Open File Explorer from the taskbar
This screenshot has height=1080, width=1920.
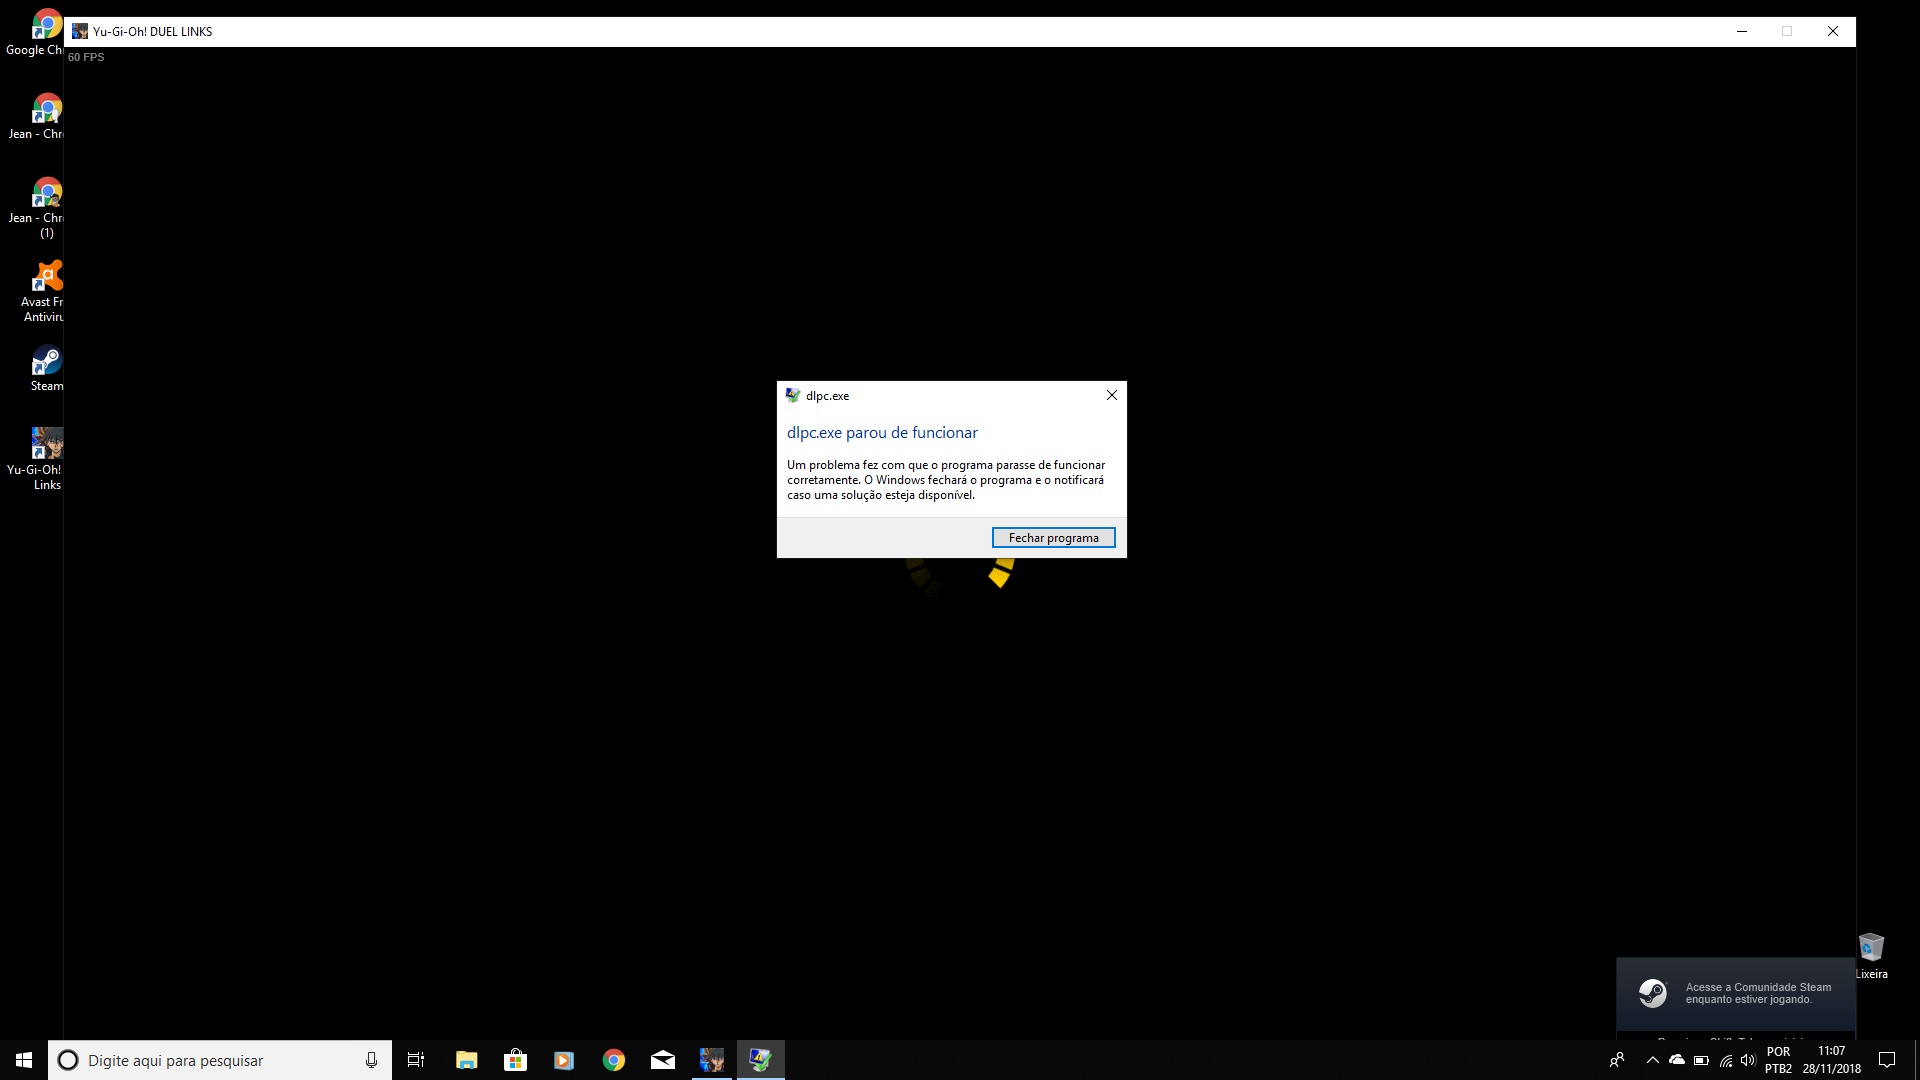466,1060
